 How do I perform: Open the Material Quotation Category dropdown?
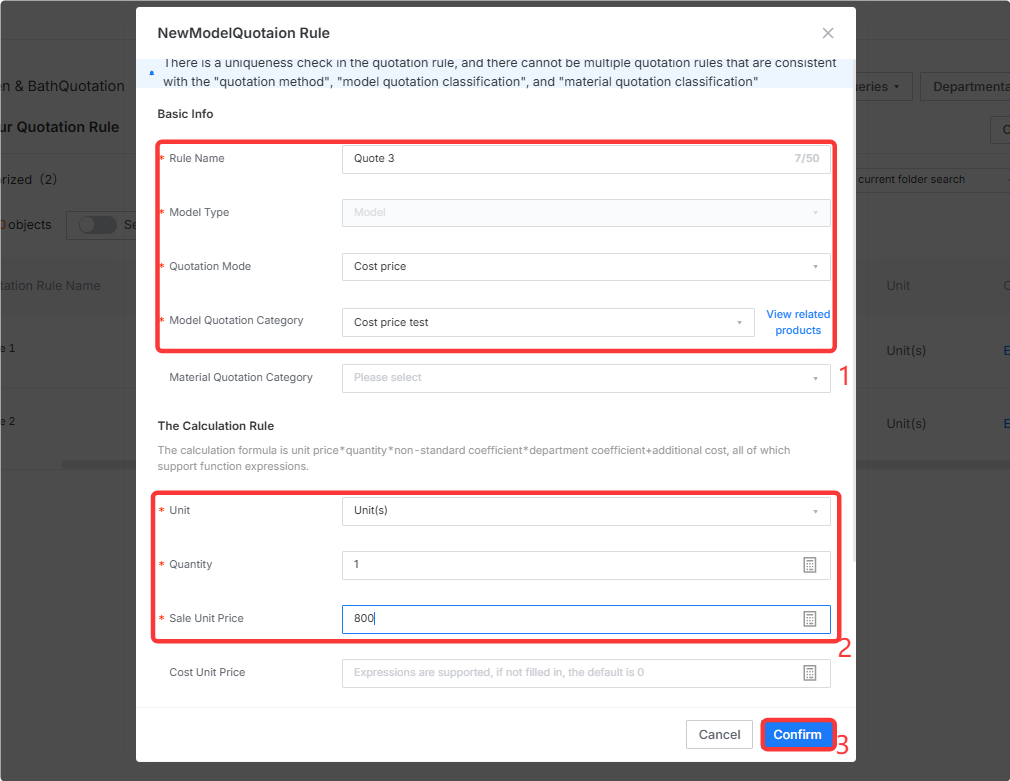[586, 378]
